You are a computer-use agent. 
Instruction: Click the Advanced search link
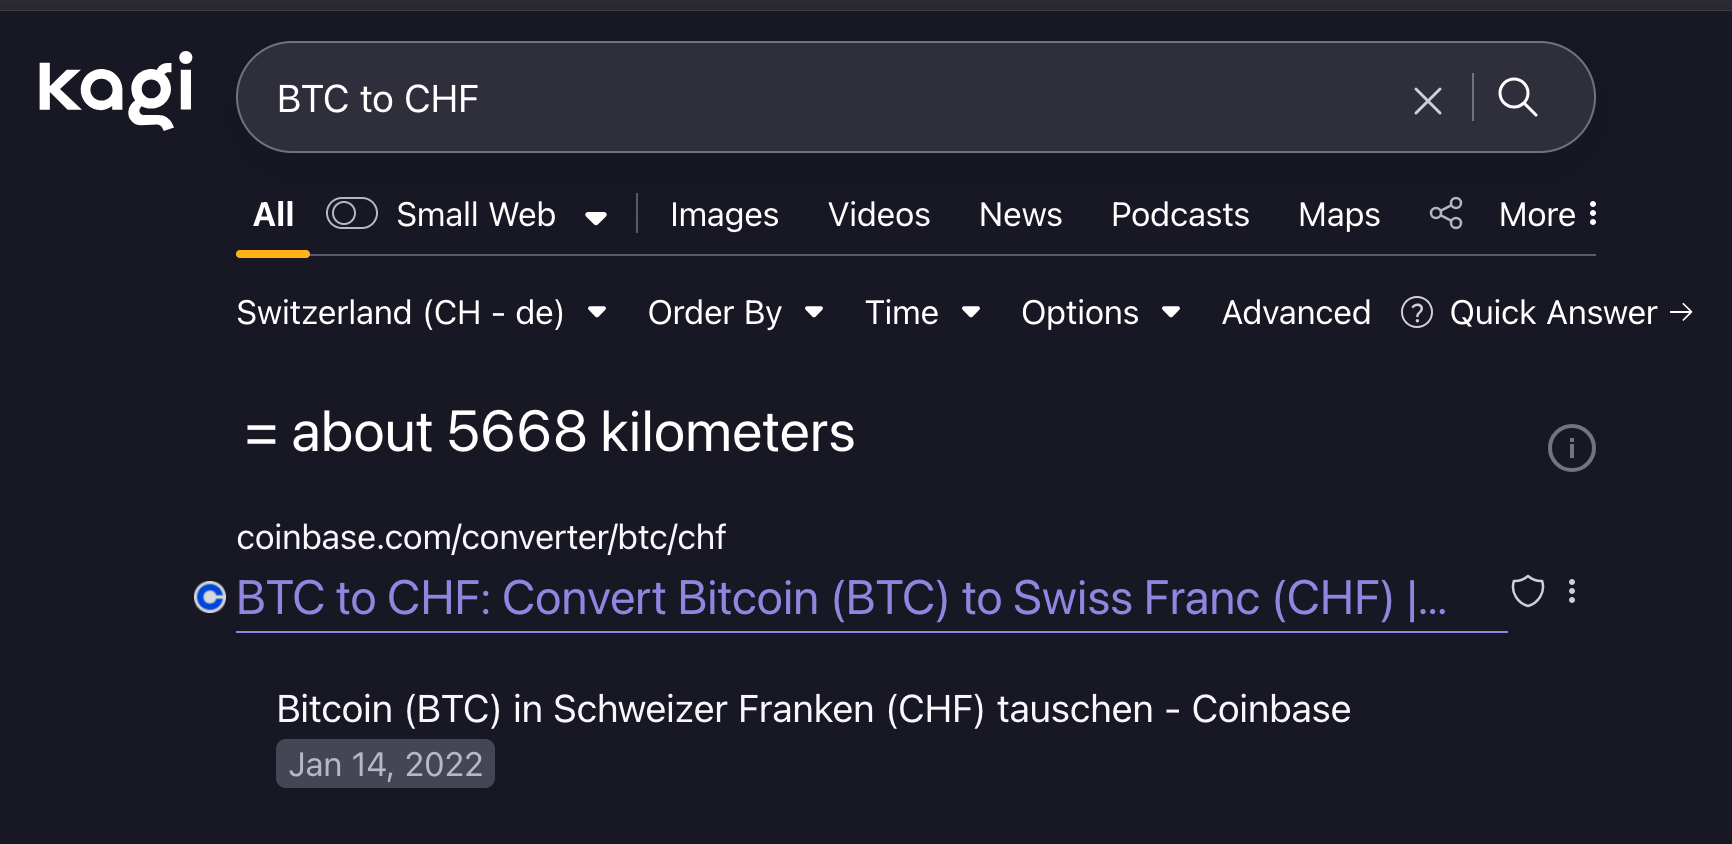[1295, 313]
